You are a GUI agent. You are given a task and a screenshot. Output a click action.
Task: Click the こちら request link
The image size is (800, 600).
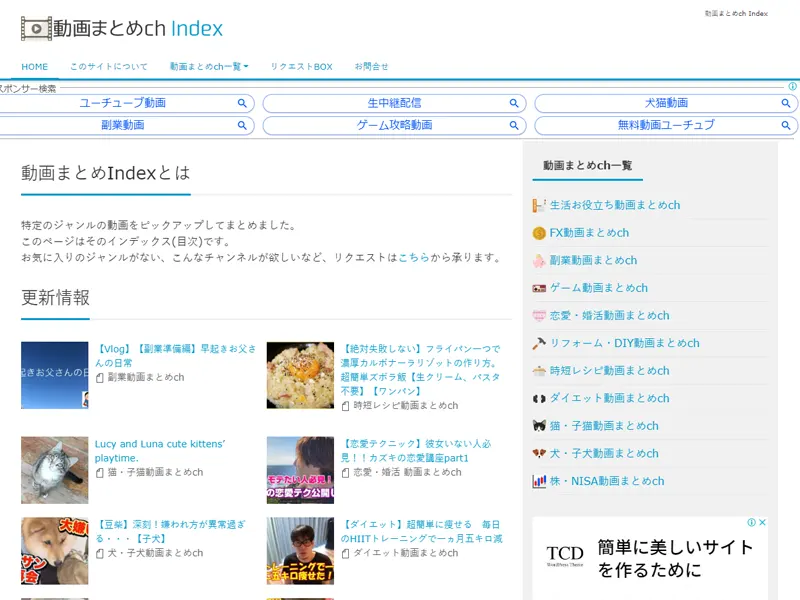[x=414, y=258]
